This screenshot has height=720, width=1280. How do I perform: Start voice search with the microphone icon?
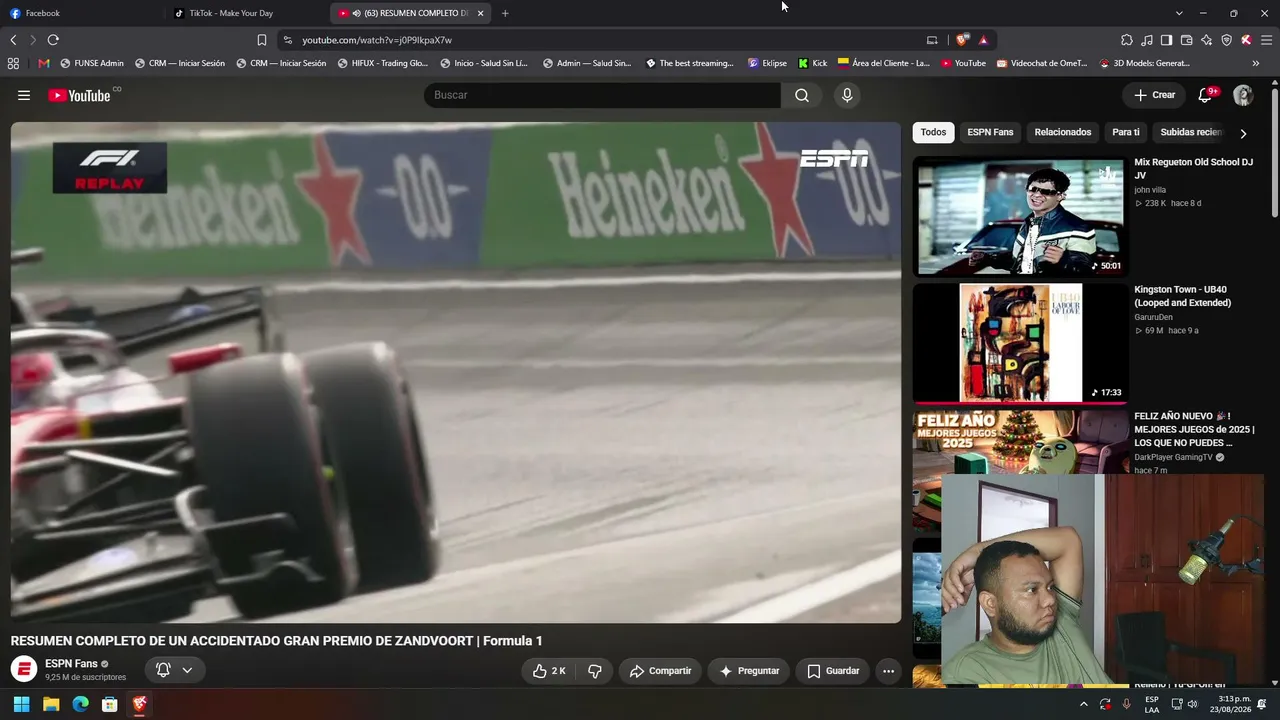pyautogui.click(x=847, y=95)
